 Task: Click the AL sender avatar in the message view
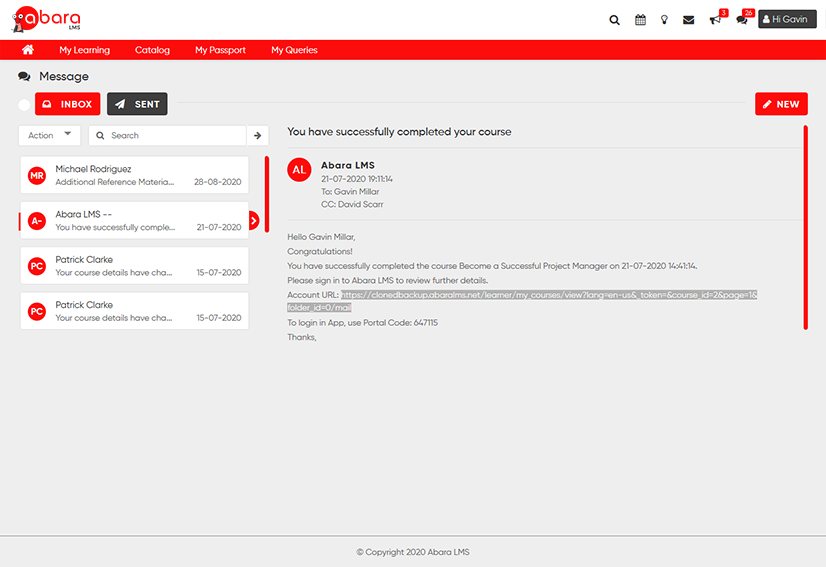point(299,170)
